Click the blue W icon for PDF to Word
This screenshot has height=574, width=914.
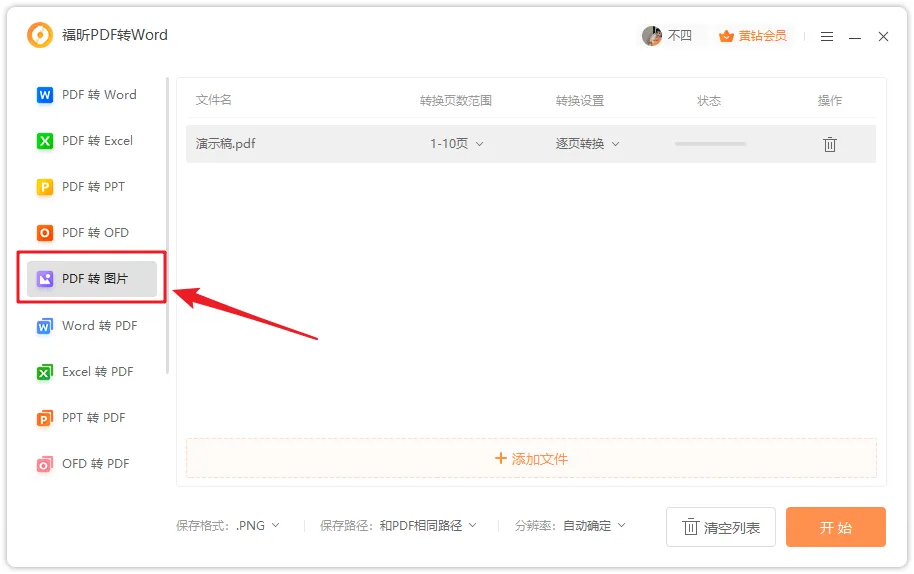coord(45,94)
